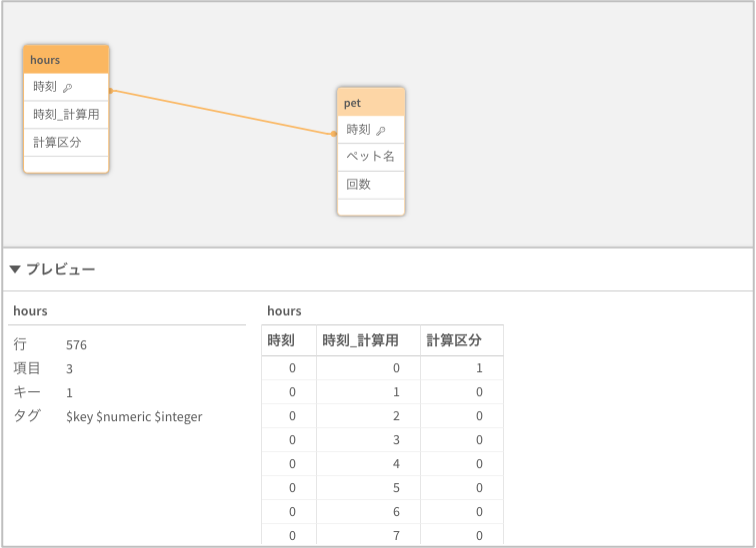Click the 時刻_計算用 column header in preview grid
756x548 pixels.
tap(360, 341)
